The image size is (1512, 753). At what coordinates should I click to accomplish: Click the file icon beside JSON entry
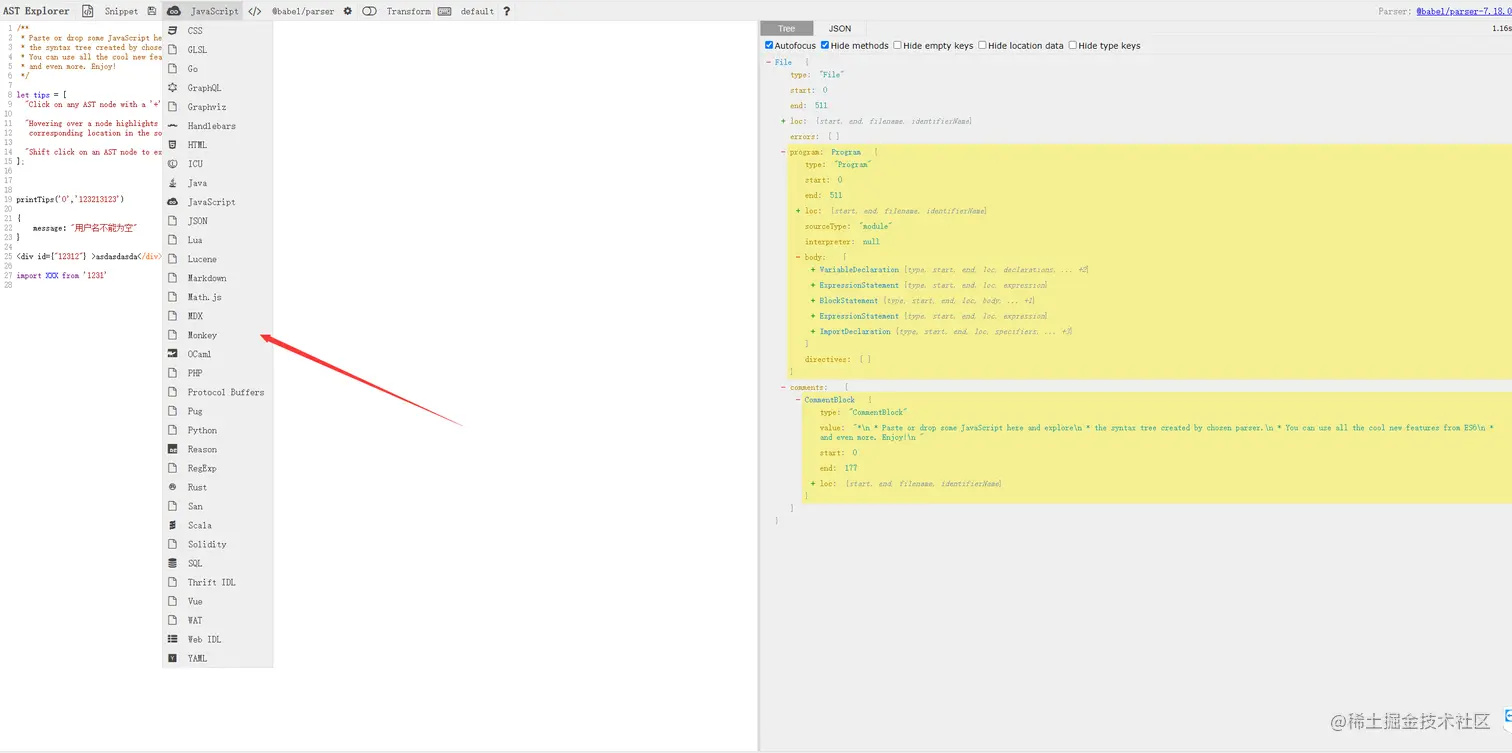pos(173,221)
